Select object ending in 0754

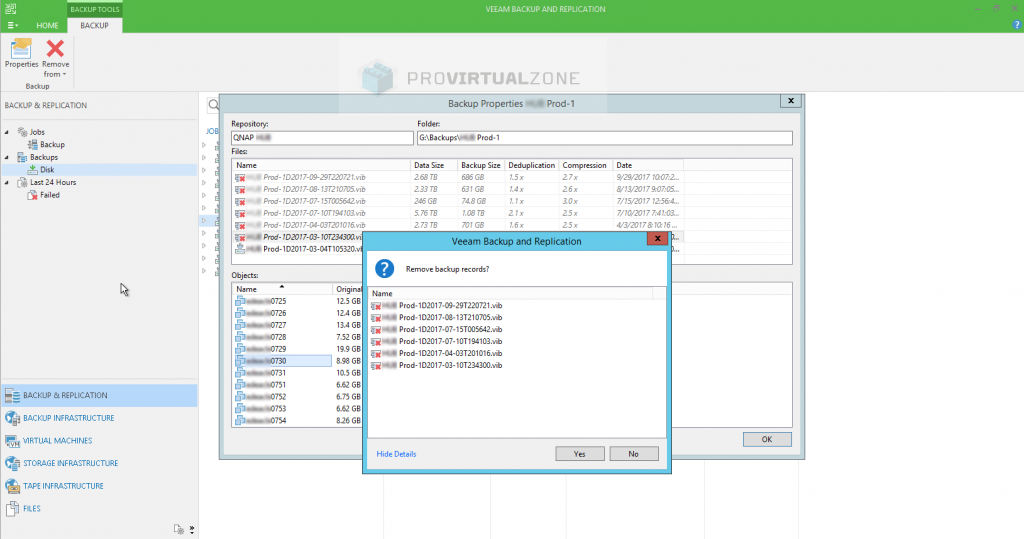261,421
